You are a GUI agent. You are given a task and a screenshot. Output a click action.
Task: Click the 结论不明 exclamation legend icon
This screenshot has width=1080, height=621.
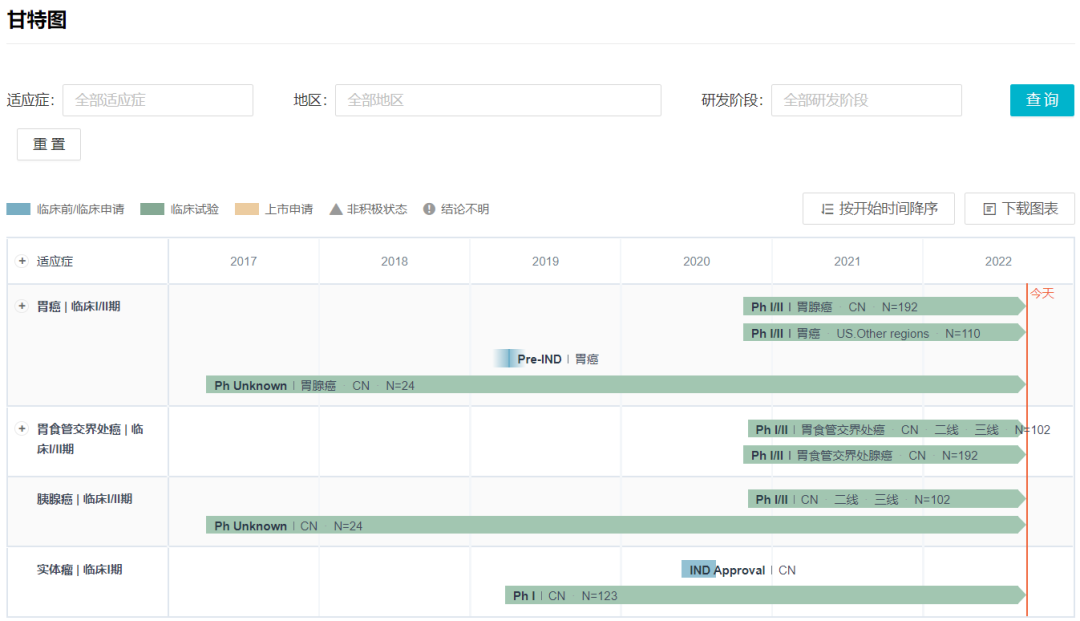[x=429, y=209]
